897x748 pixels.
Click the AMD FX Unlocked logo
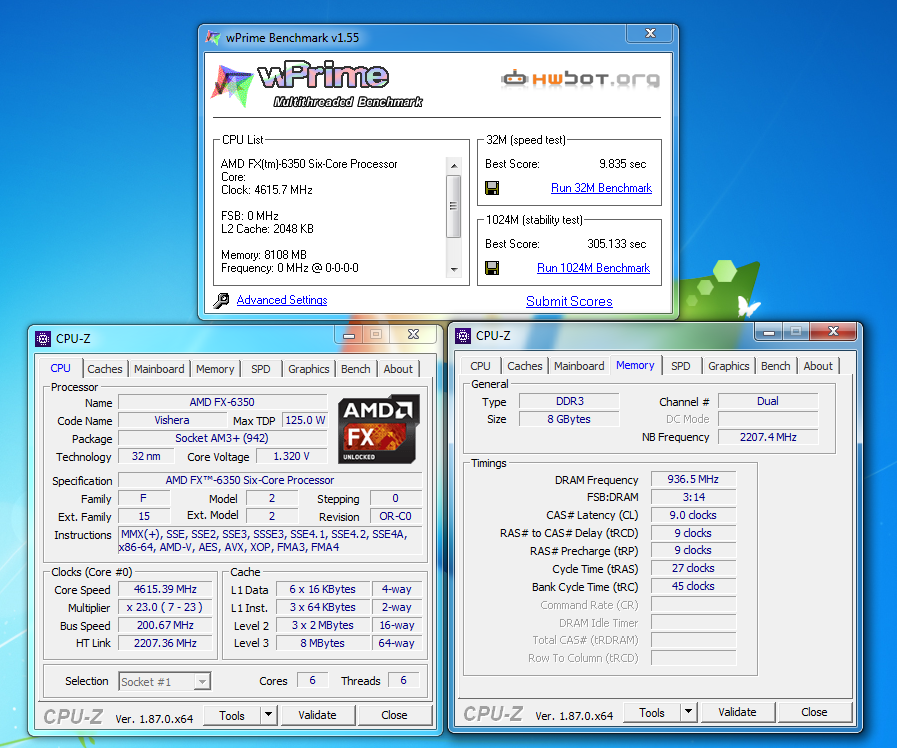[379, 429]
